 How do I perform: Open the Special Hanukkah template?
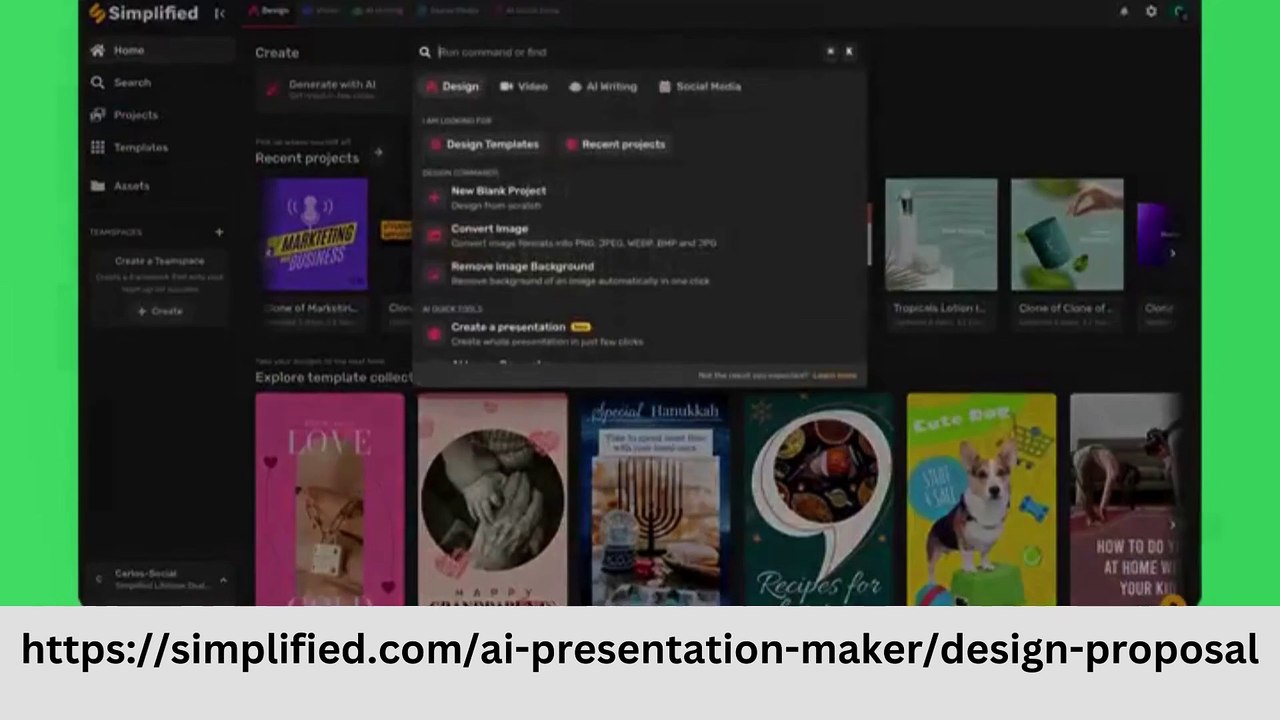[x=655, y=499]
